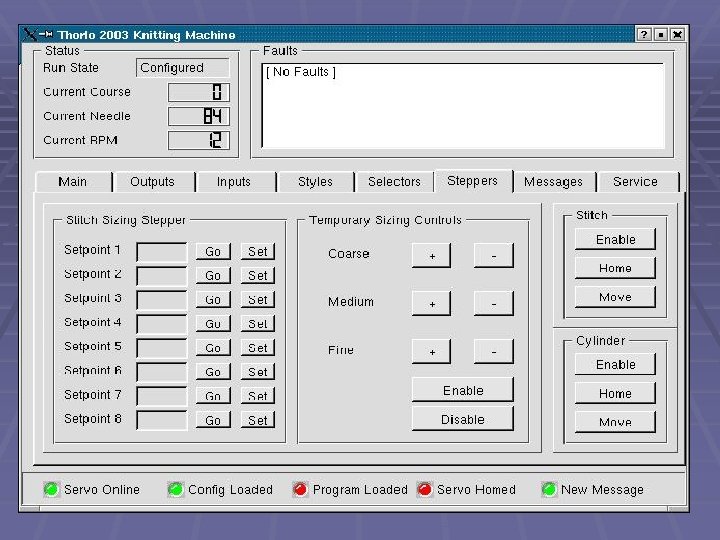Click Enable in the Stitch group
The height and width of the screenshot is (540, 720).
pos(615,239)
